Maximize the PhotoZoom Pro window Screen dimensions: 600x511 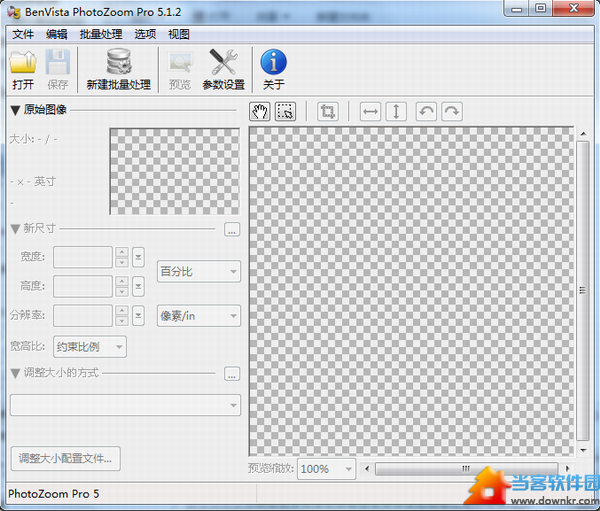(541, 8)
